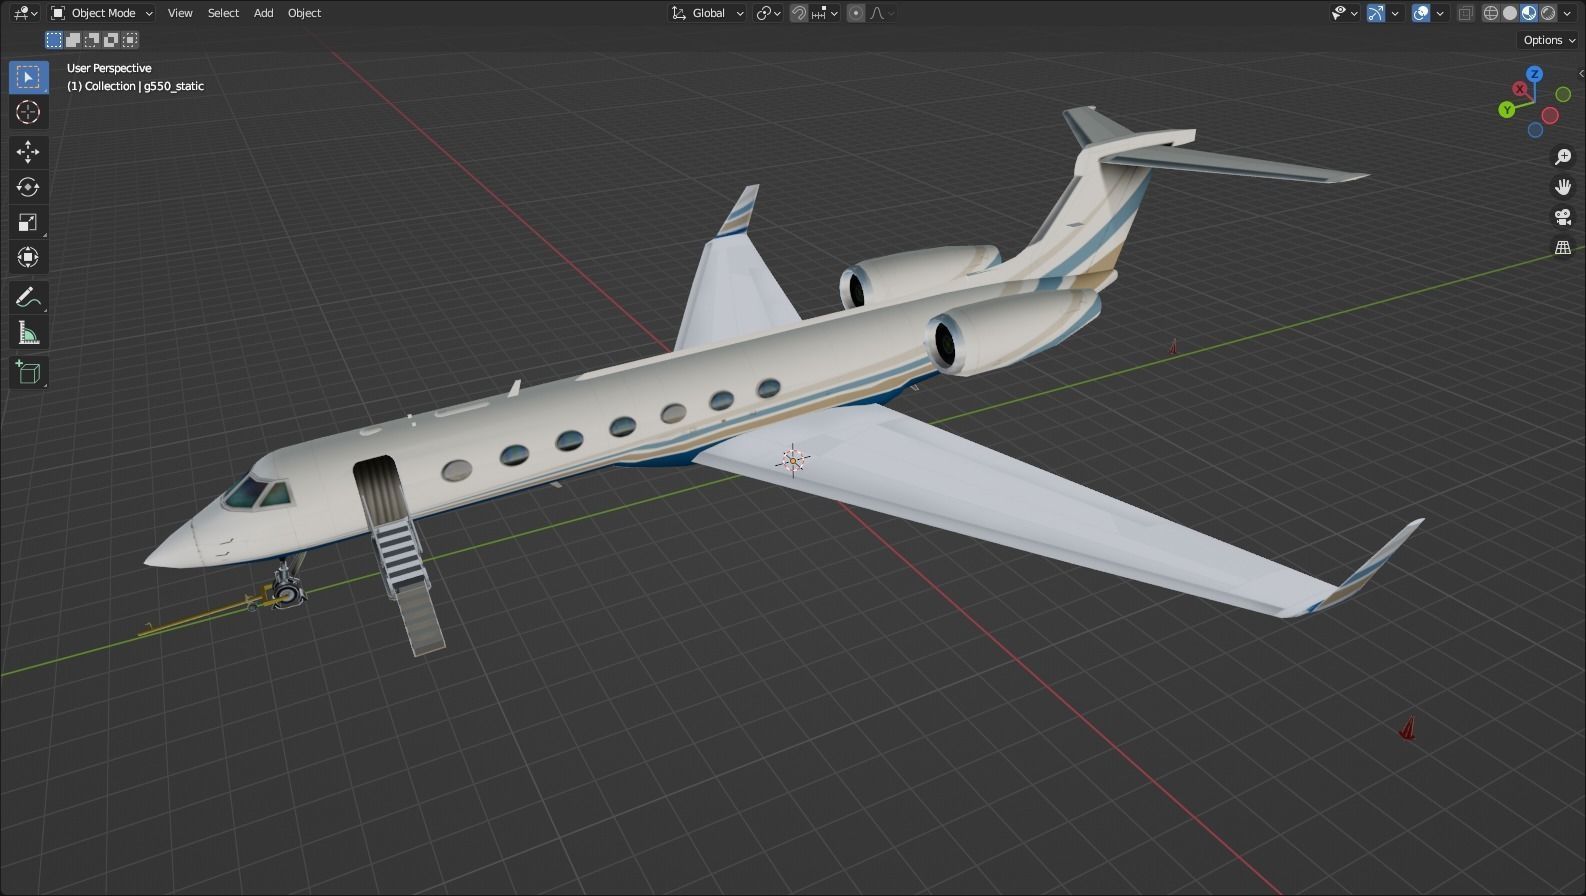Click the zoom magnifier navigation icon
The height and width of the screenshot is (896, 1586).
coord(1563,157)
